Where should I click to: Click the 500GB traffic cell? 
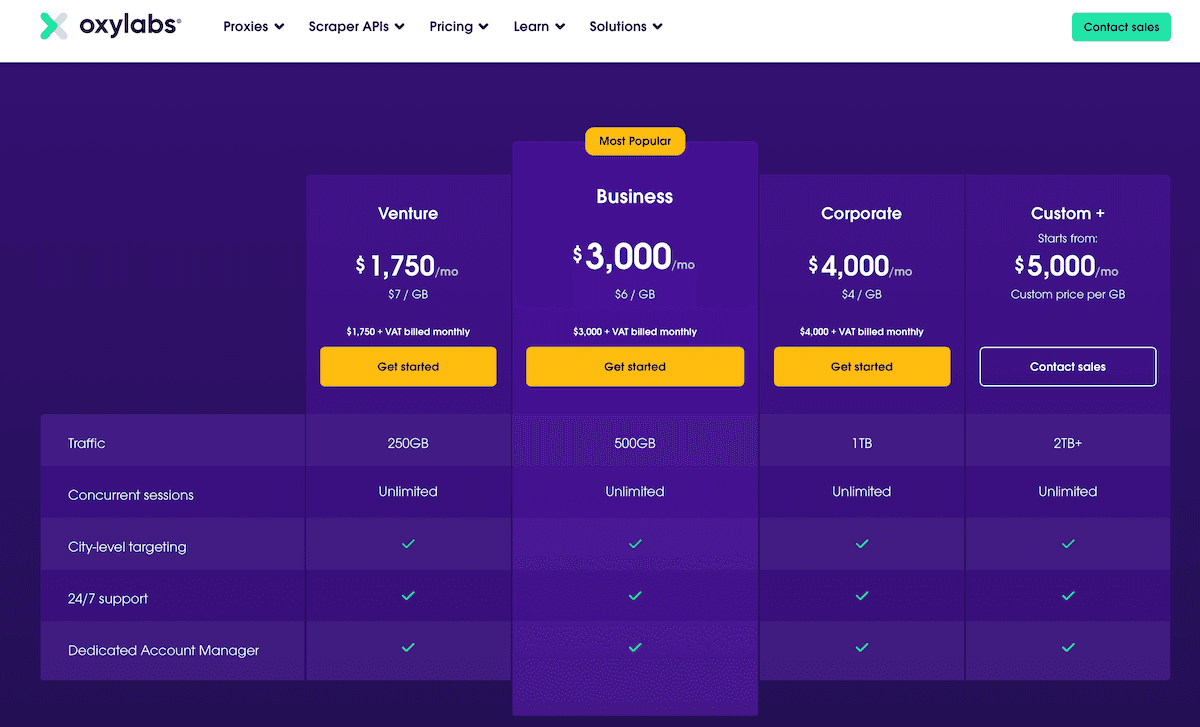coord(635,442)
